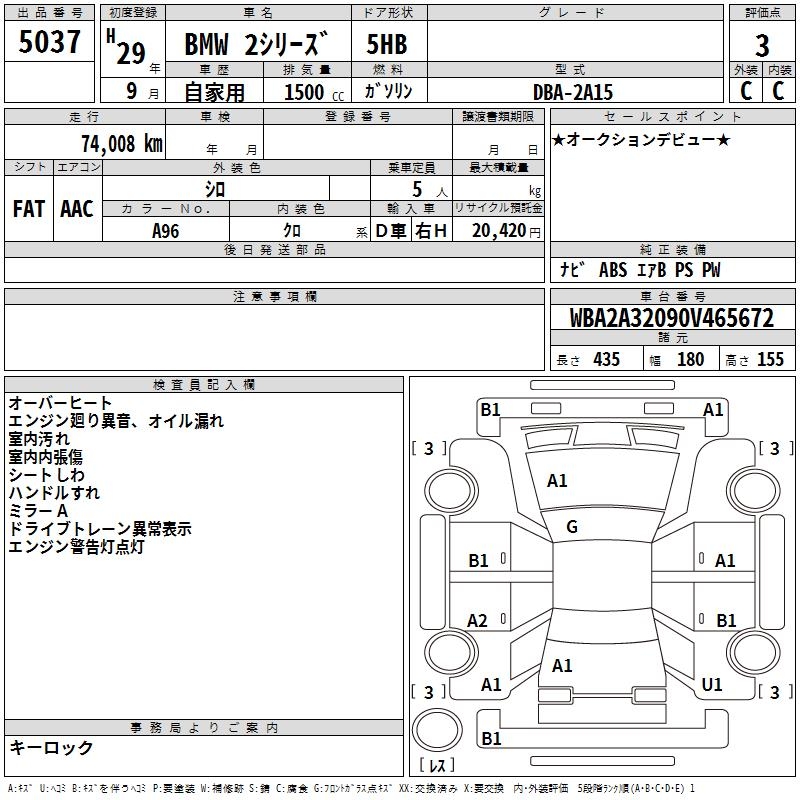This screenshot has width=800, height=800.
Task: Select the length value "435"
Action: pyautogui.click(x=607, y=360)
